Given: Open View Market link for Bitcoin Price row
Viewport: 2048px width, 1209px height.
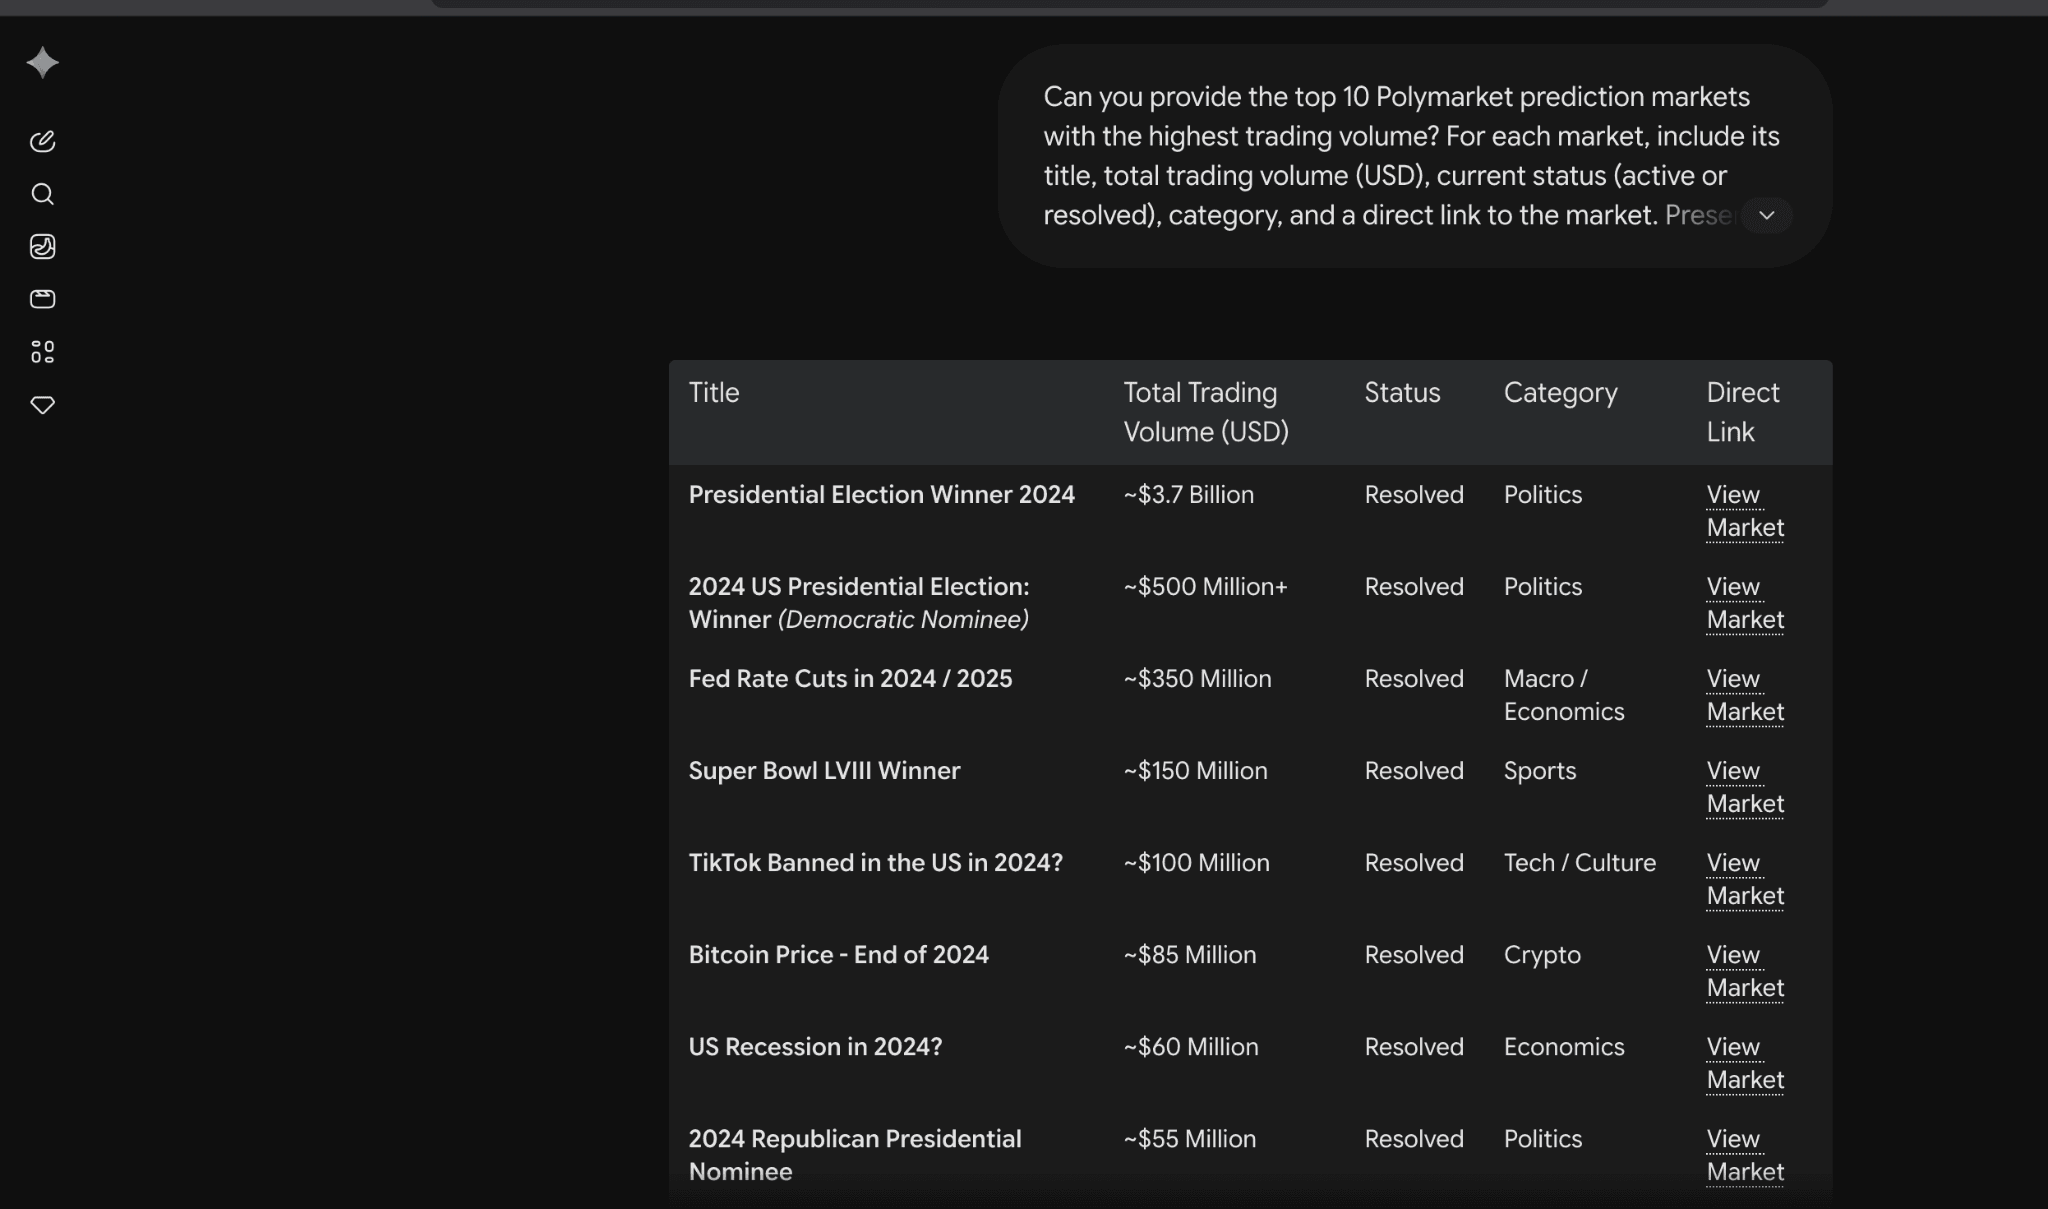Looking at the screenshot, I should point(1745,971).
